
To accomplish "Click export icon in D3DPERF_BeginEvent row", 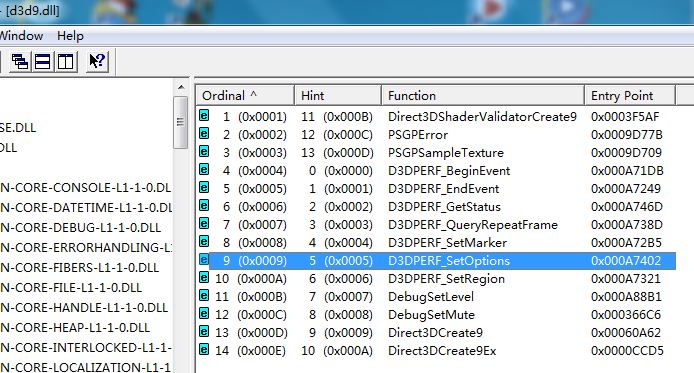I will pos(204,170).
